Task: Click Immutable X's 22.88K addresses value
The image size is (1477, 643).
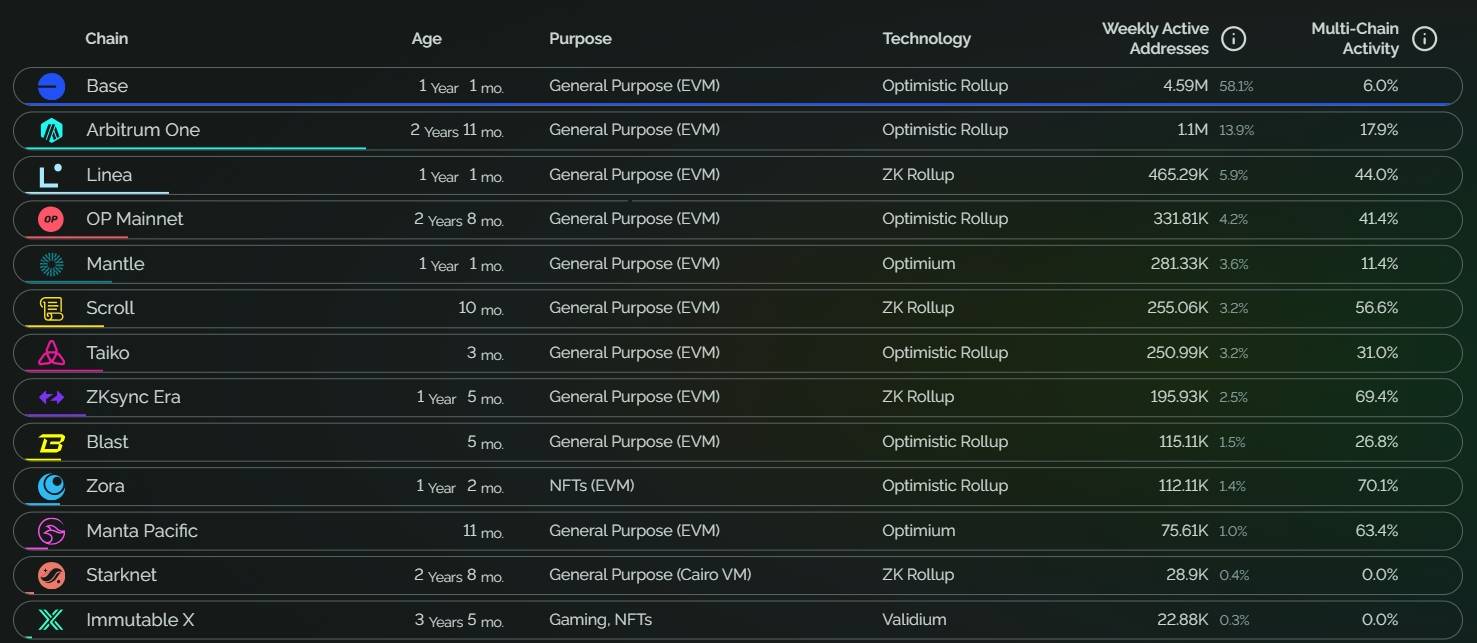Action: pos(1184,620)
